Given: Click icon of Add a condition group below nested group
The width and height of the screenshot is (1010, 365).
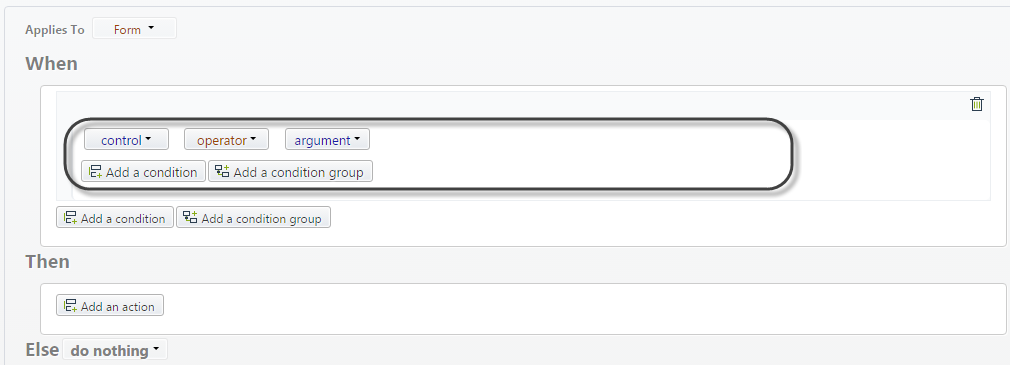Looking at the screenshot, I should pos(190,218).
